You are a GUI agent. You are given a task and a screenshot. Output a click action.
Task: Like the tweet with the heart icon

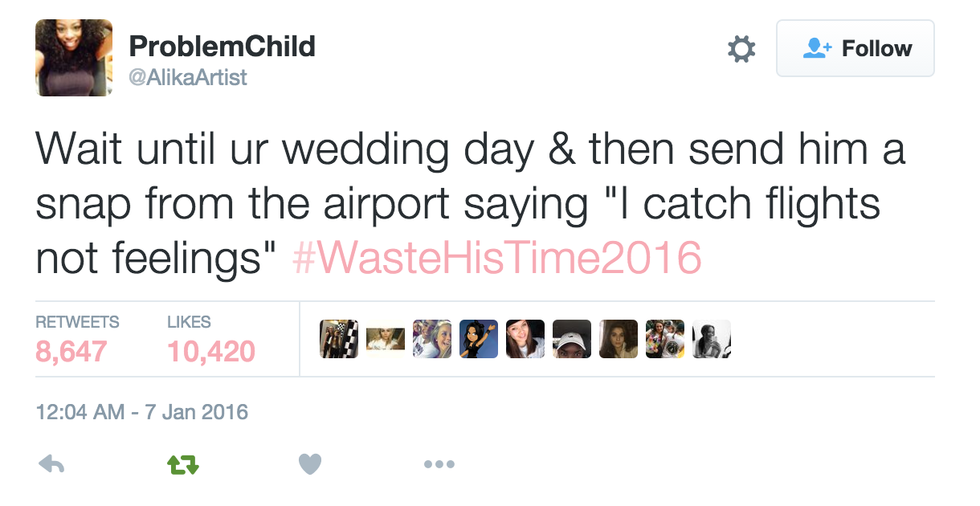(x=310, y=464)
